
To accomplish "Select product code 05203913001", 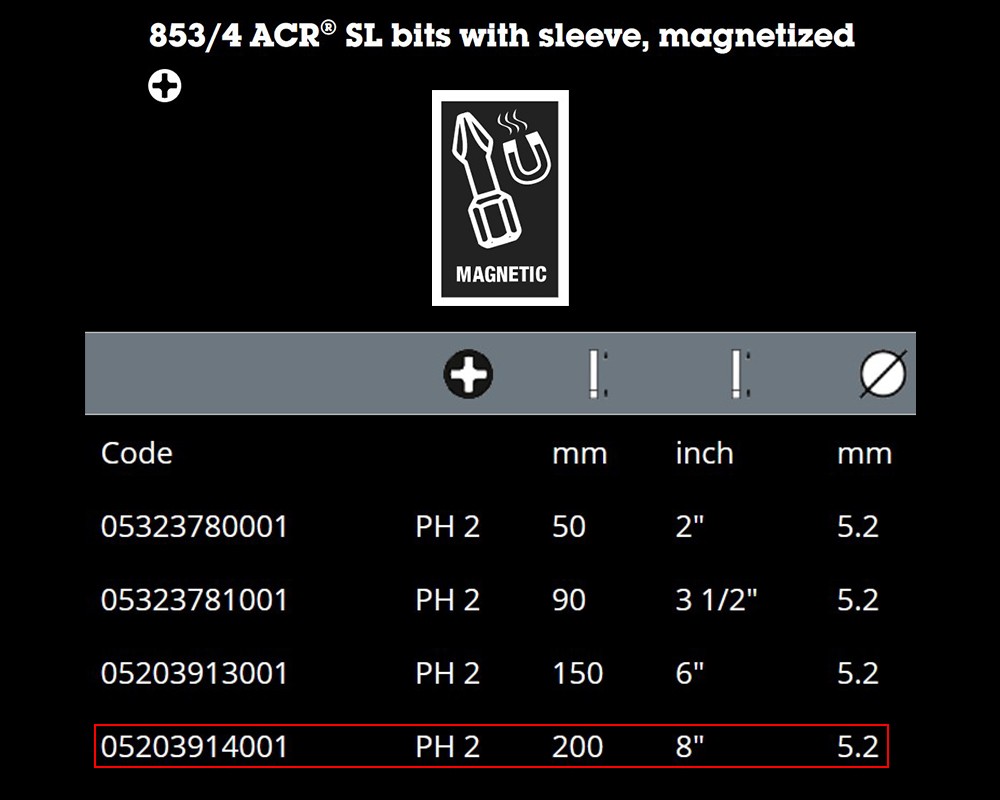I will coord(194,674).
